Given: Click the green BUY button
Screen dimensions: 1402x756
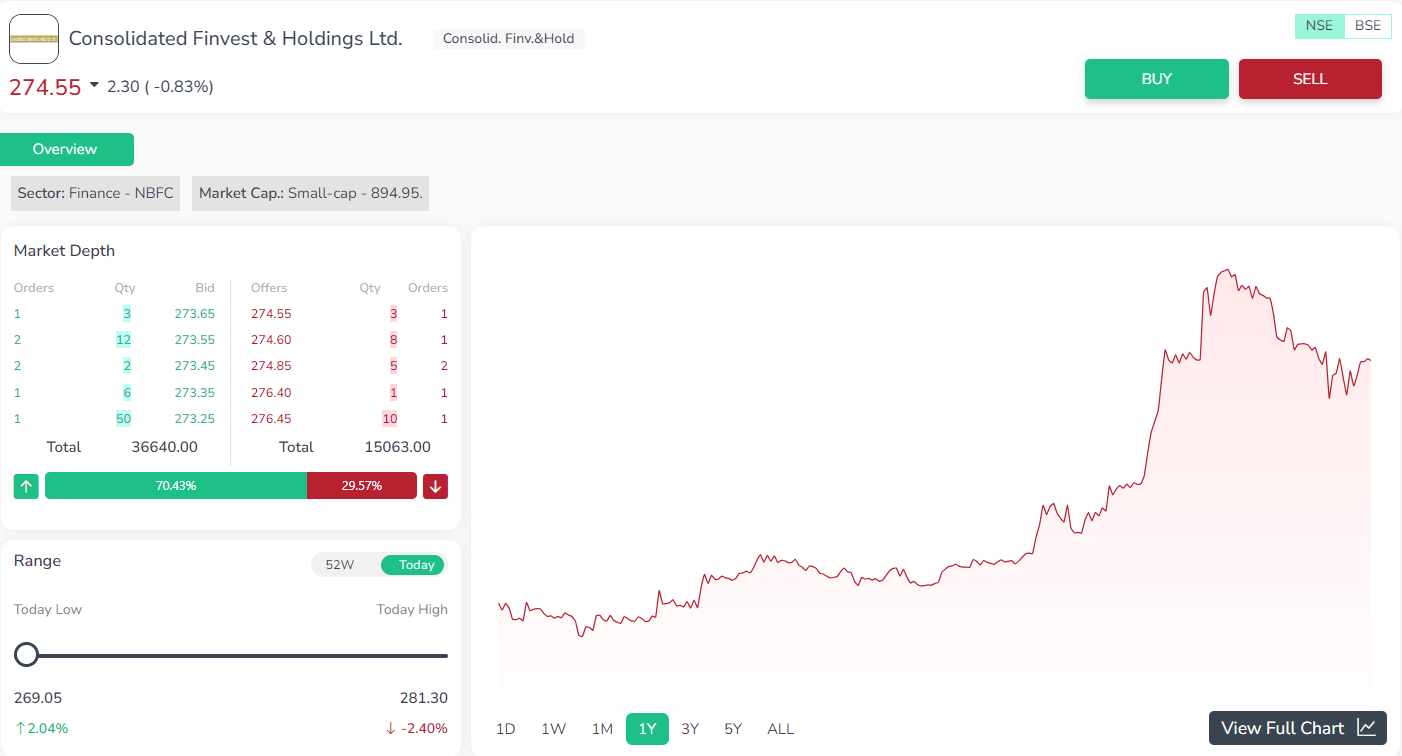Looking at the screenshot, I should tap(1156, 79).
